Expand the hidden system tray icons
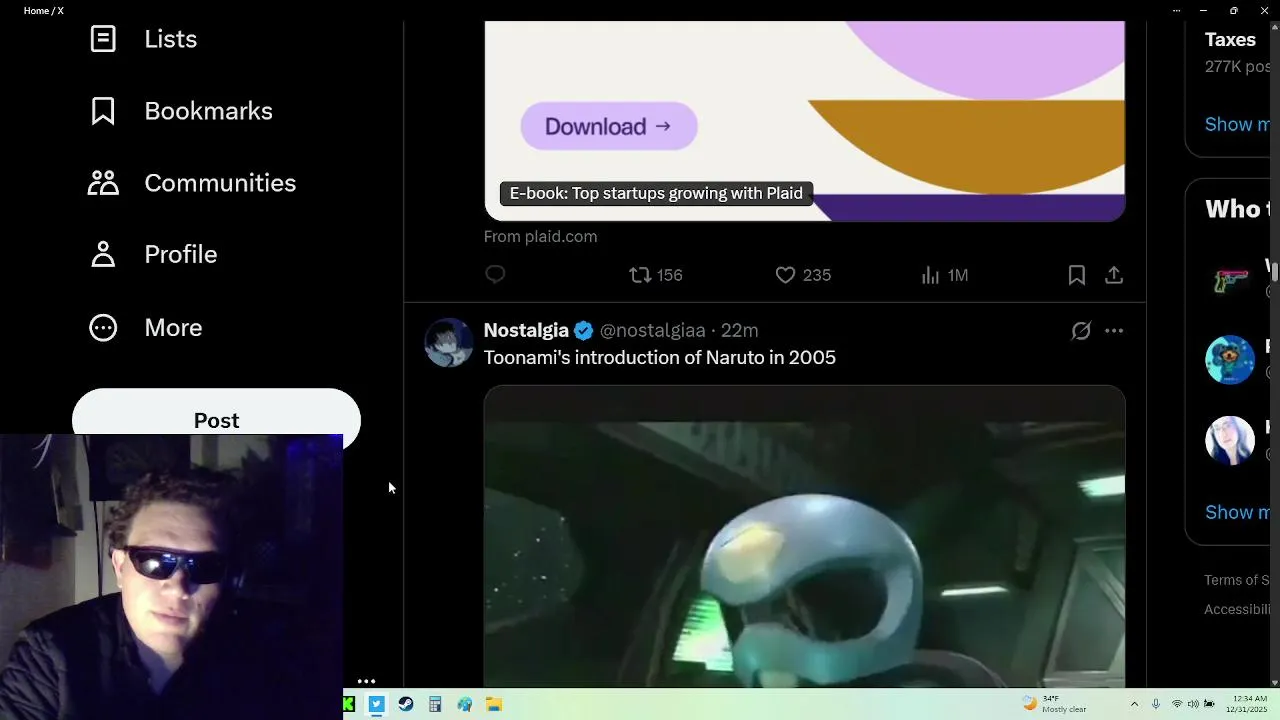Viewport: 1280px width, 720px height. coord(1134,704)
